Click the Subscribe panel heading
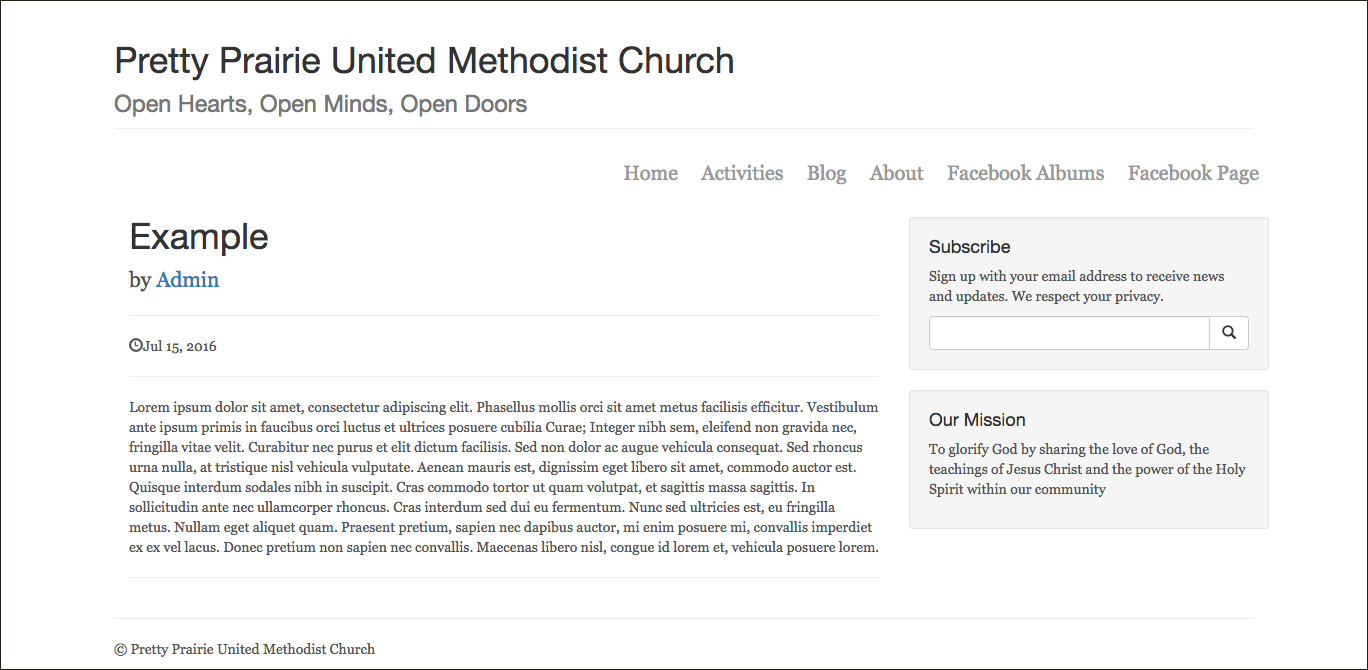1368x670 pixels. click(x=969, y=247)
